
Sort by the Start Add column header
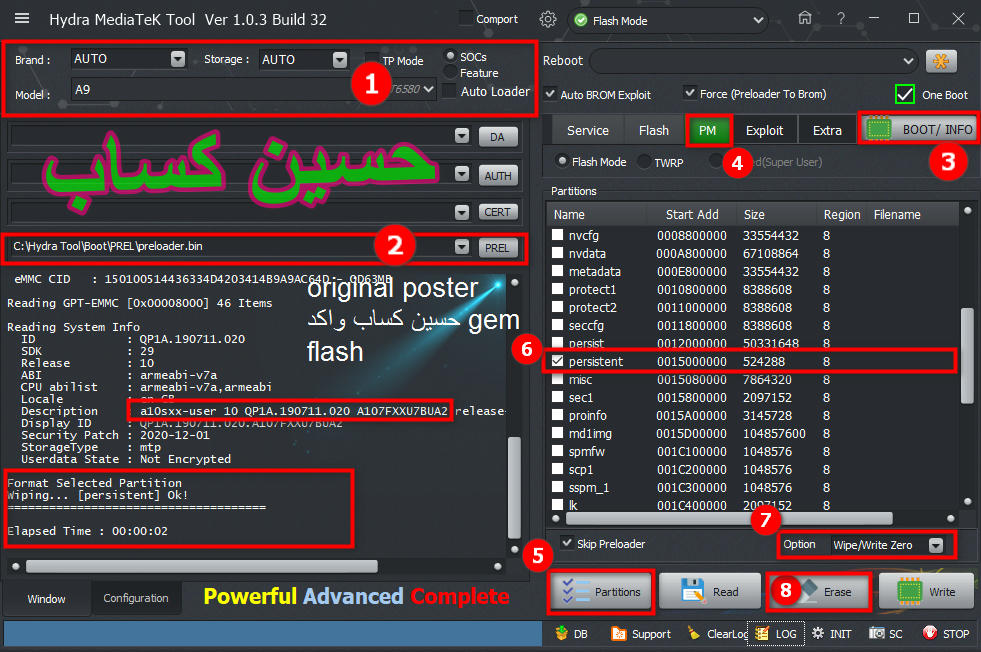pyautogui.click(x=692, y=215)
